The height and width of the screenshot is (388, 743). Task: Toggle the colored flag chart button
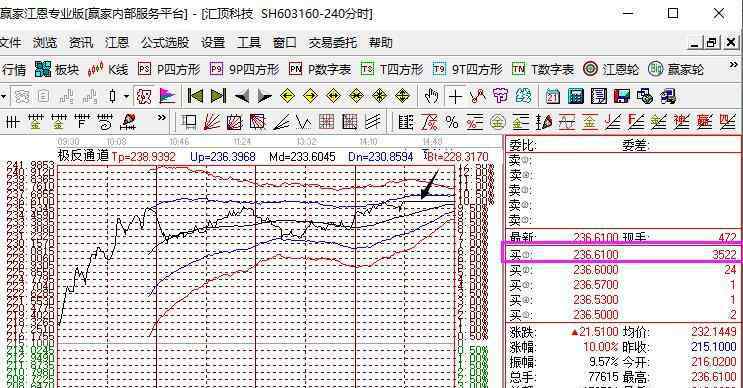167,97
